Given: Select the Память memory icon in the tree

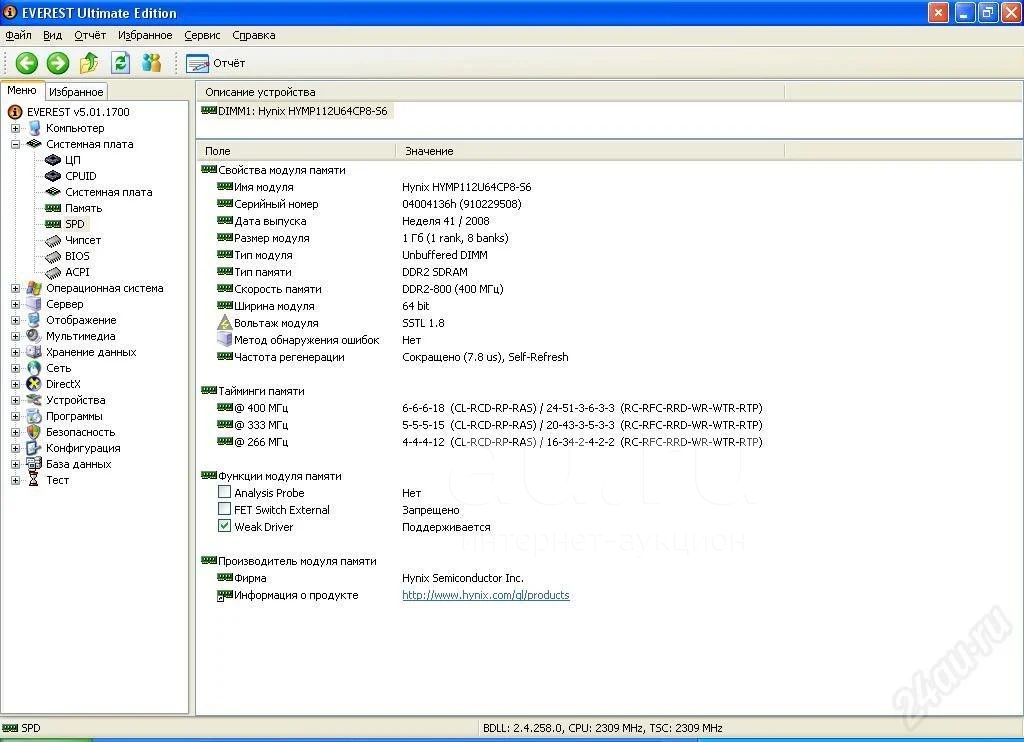Looking at the screenshot, I should (x=53, y=208).
